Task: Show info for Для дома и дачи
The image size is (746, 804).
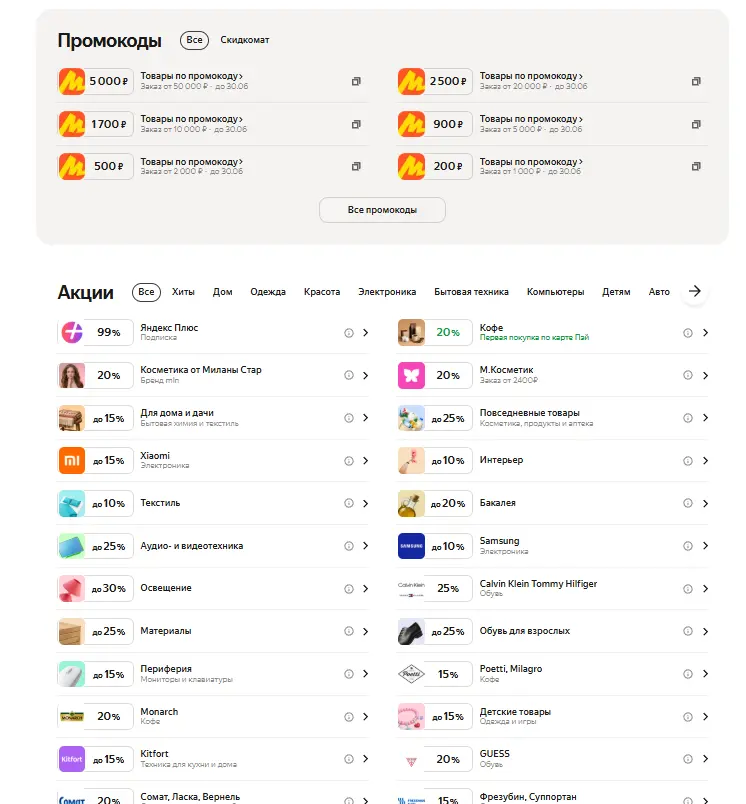Action: [349, 418]
